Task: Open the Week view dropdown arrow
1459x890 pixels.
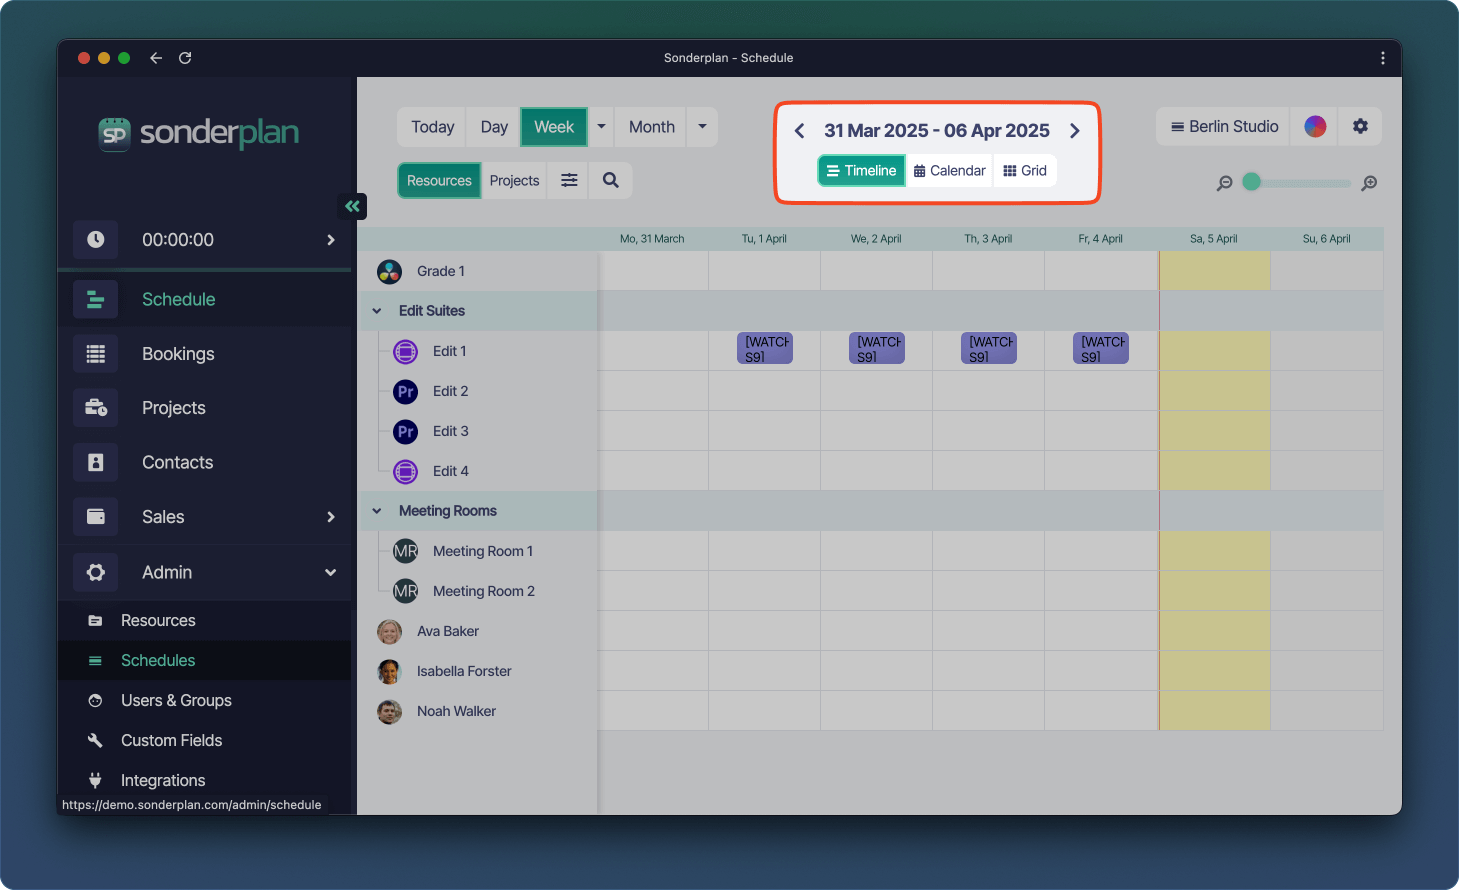Action: [600, 127]
